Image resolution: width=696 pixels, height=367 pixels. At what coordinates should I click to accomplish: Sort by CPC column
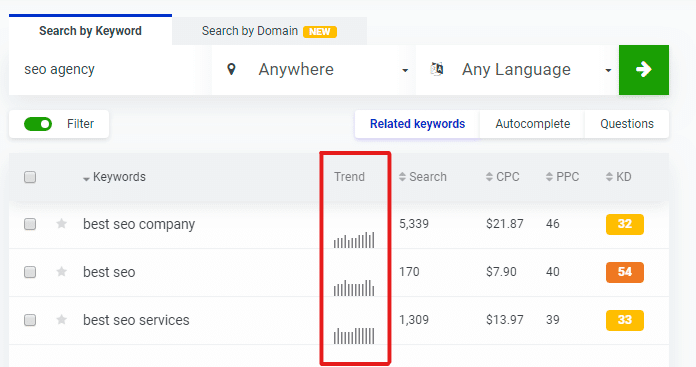click(502, 177)
